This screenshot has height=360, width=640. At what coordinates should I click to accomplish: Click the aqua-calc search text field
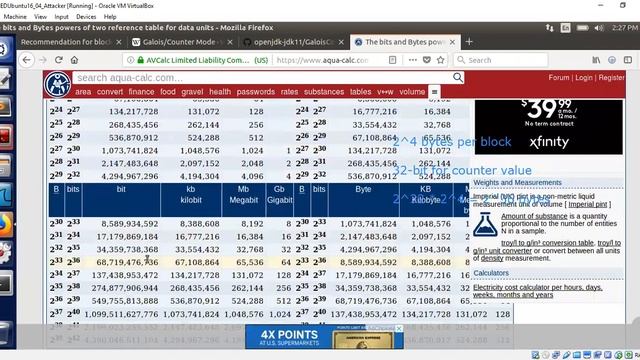click(262, 78)
